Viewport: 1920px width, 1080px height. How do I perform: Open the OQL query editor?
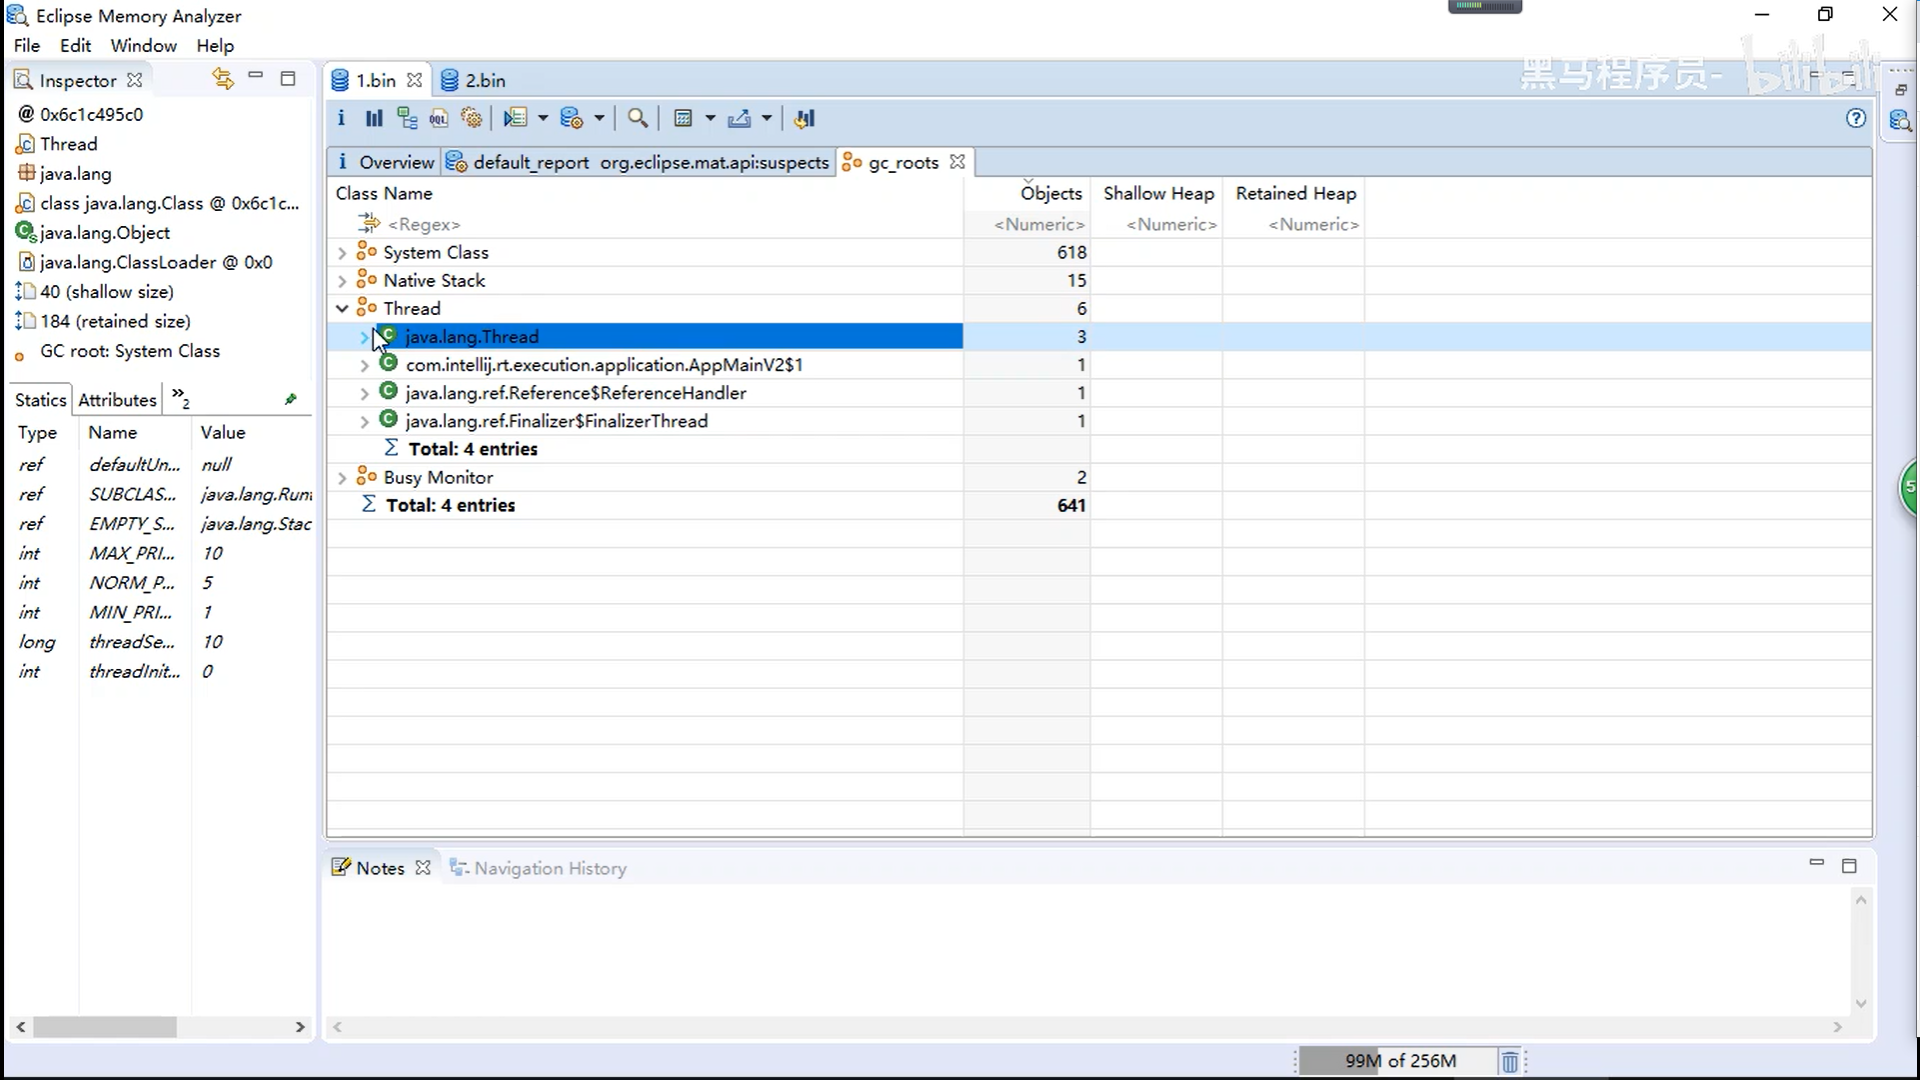click(x=439, y=118)
